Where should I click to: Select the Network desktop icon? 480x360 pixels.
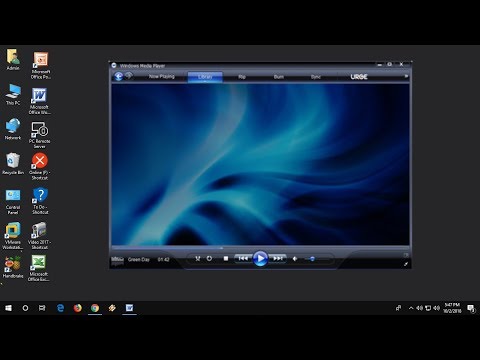tap(13, 129)
